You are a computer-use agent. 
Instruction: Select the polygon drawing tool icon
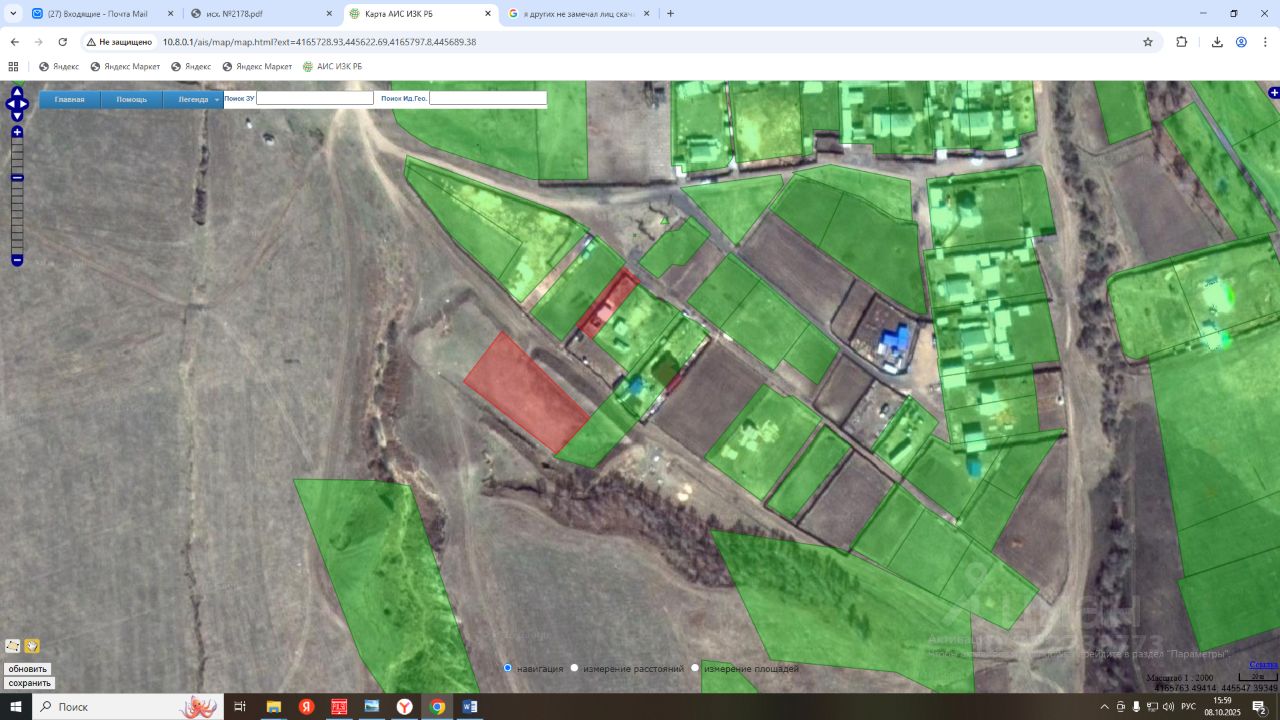tap(13, 646)
